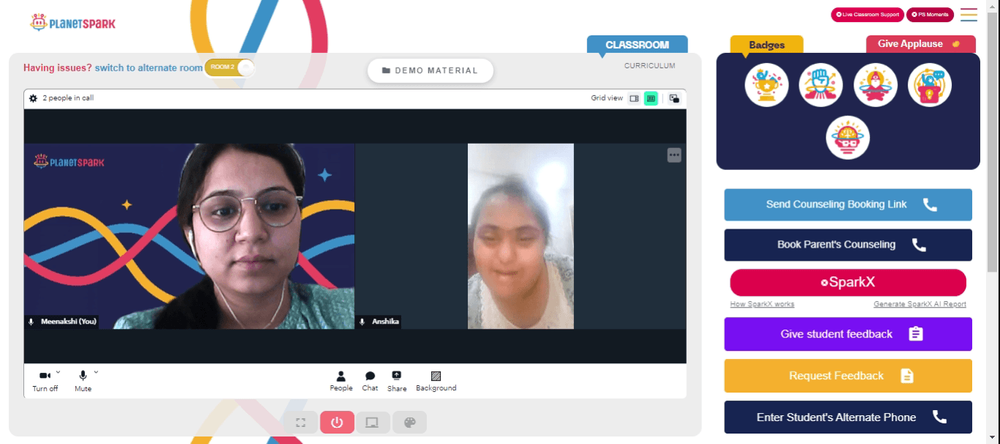
Task: Open PS Moments
Action: click(930, 14)
